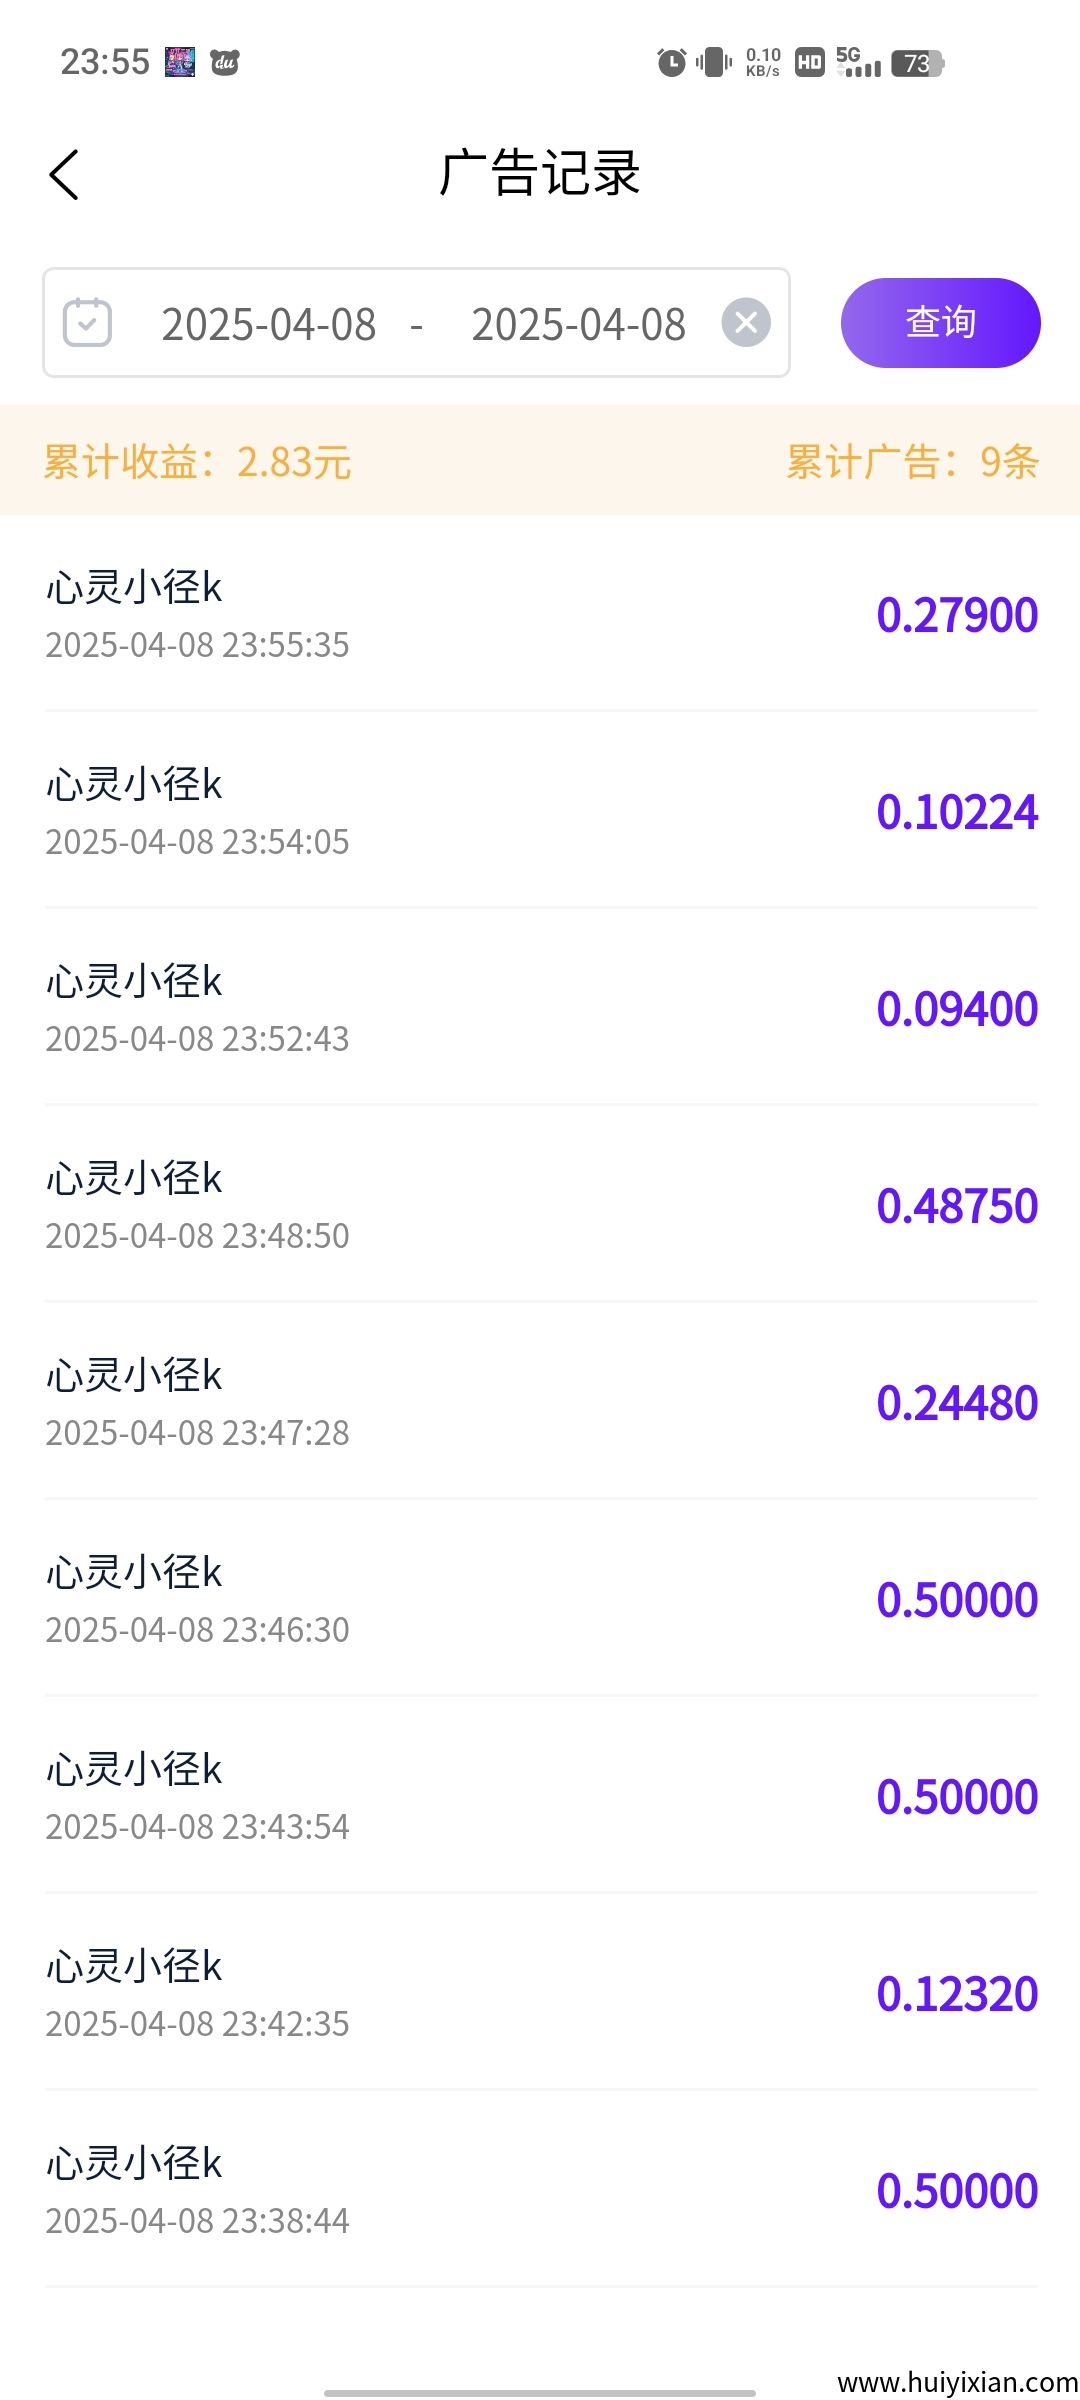Open the calendar date picker icon
This screenshot has height=2400, width=1080.
coord(87,322)
